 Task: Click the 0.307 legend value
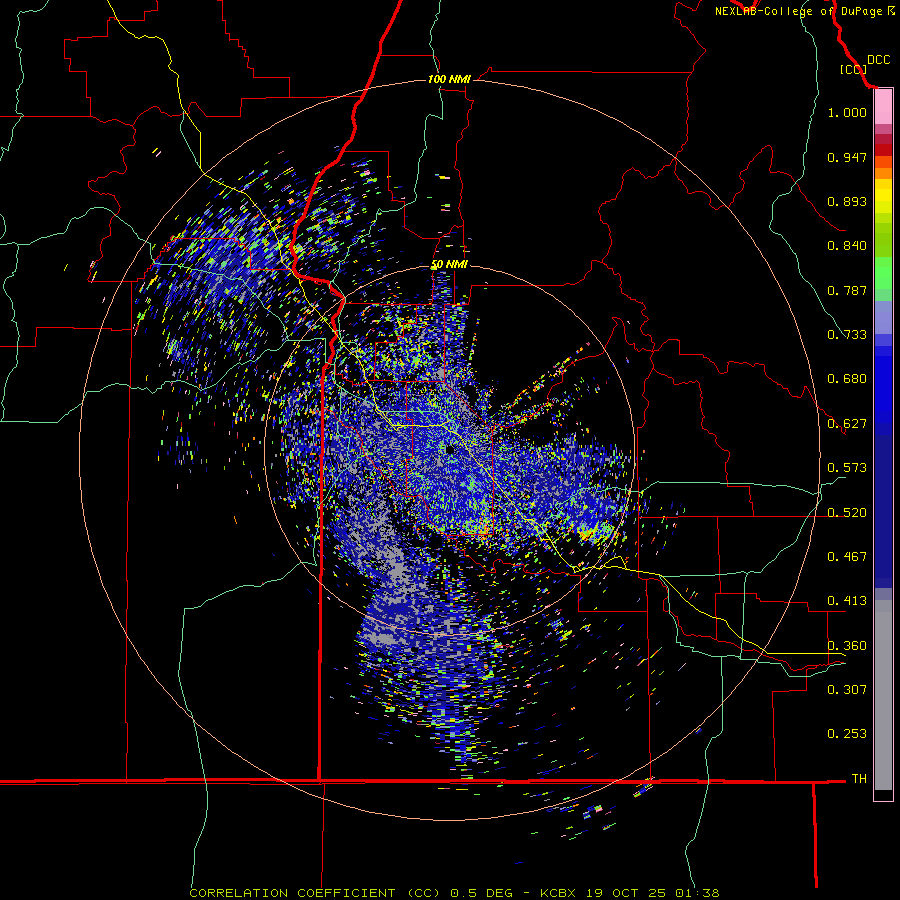pyautogui.click(x=847, y=690)
